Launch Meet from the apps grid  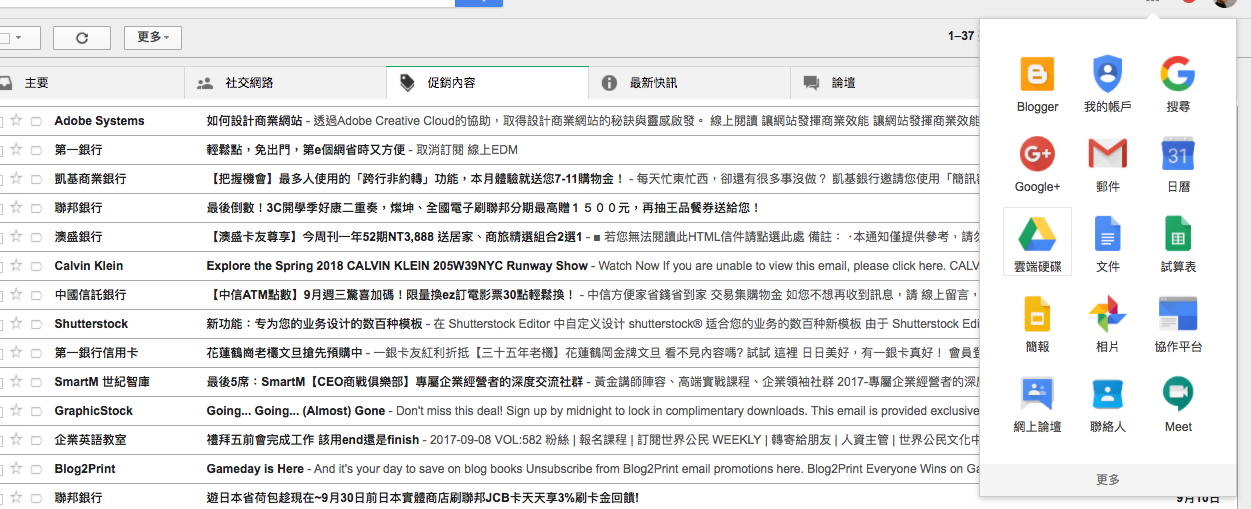(1178, 403)
